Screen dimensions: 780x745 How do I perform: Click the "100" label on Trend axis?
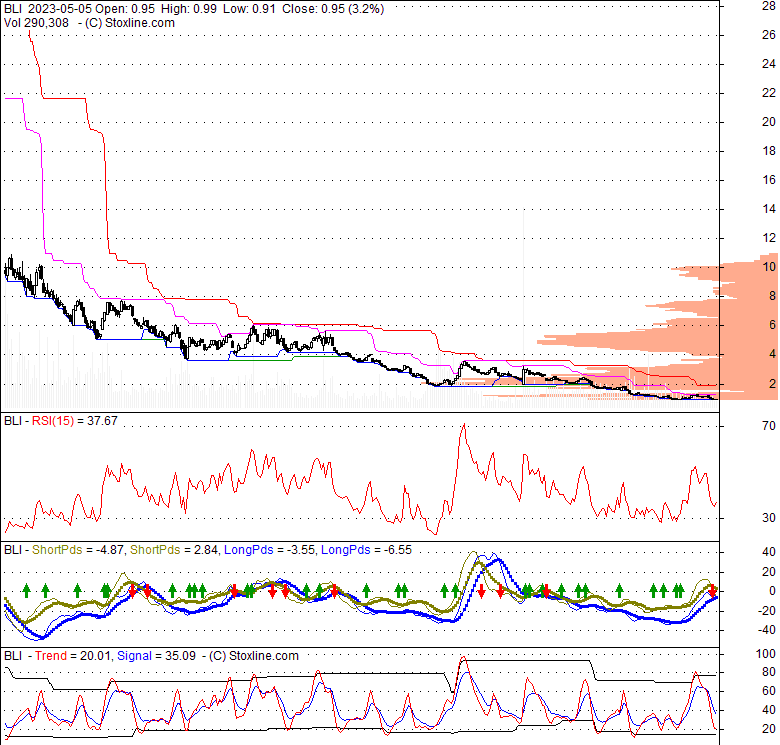766,653
